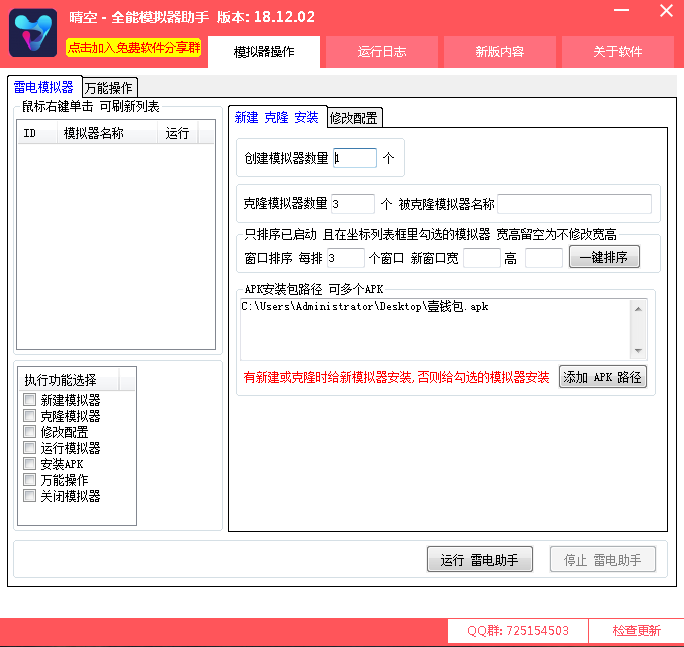Check the 万能操作 function checkbox
The width and height of the screenshot is (684, 647).
coord(30,479)
